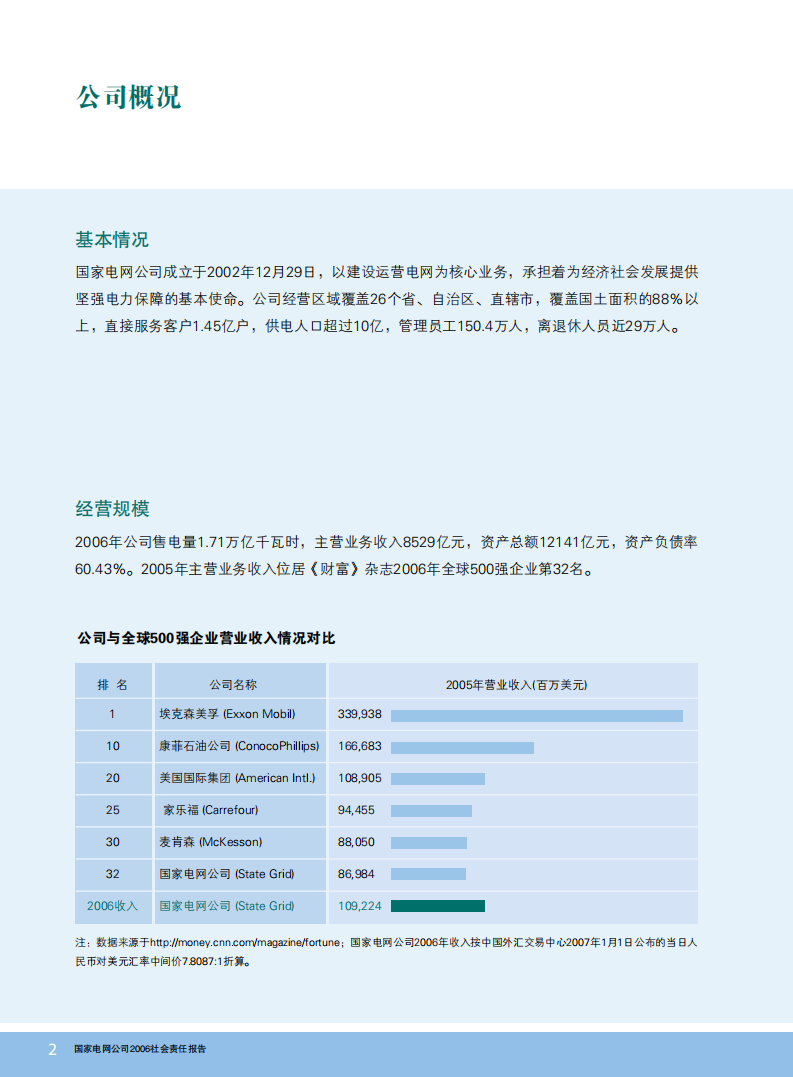
Task: Click the value 166,683
Action: pos(359,746)
